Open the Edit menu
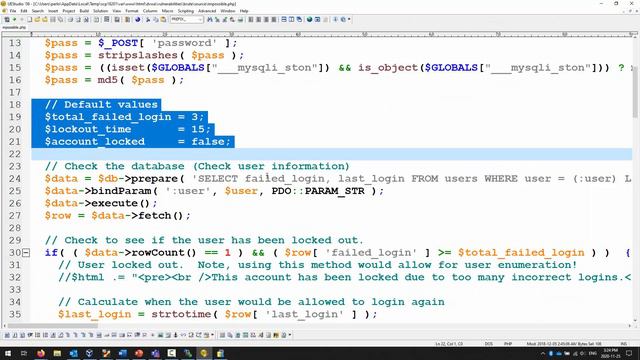Viewport: 640px width, 360px height. (24, 11)
